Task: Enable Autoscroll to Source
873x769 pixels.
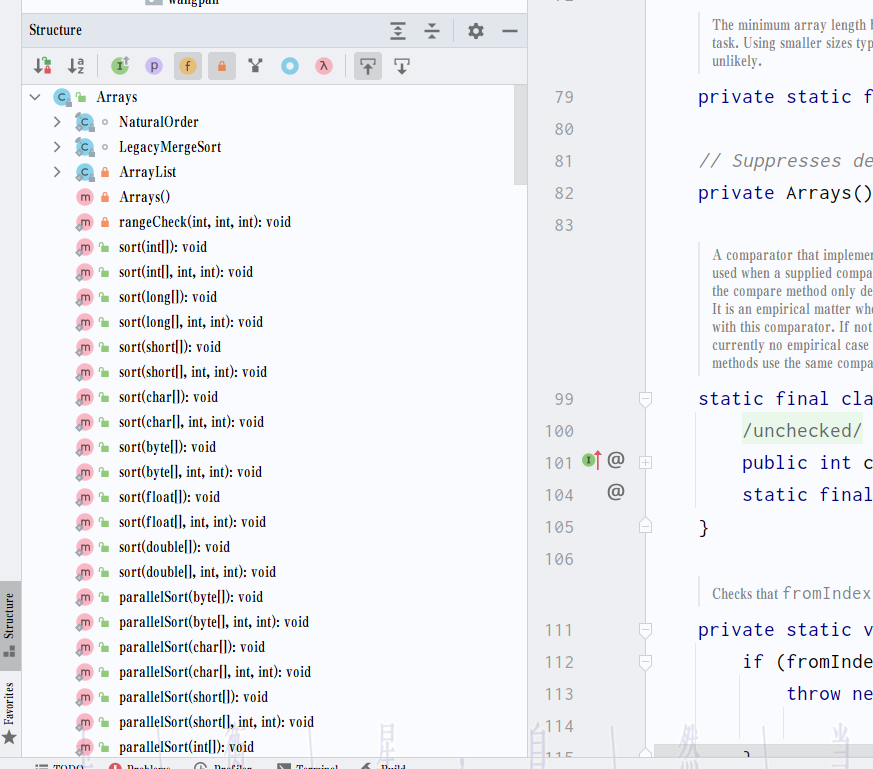Action: 368,66
